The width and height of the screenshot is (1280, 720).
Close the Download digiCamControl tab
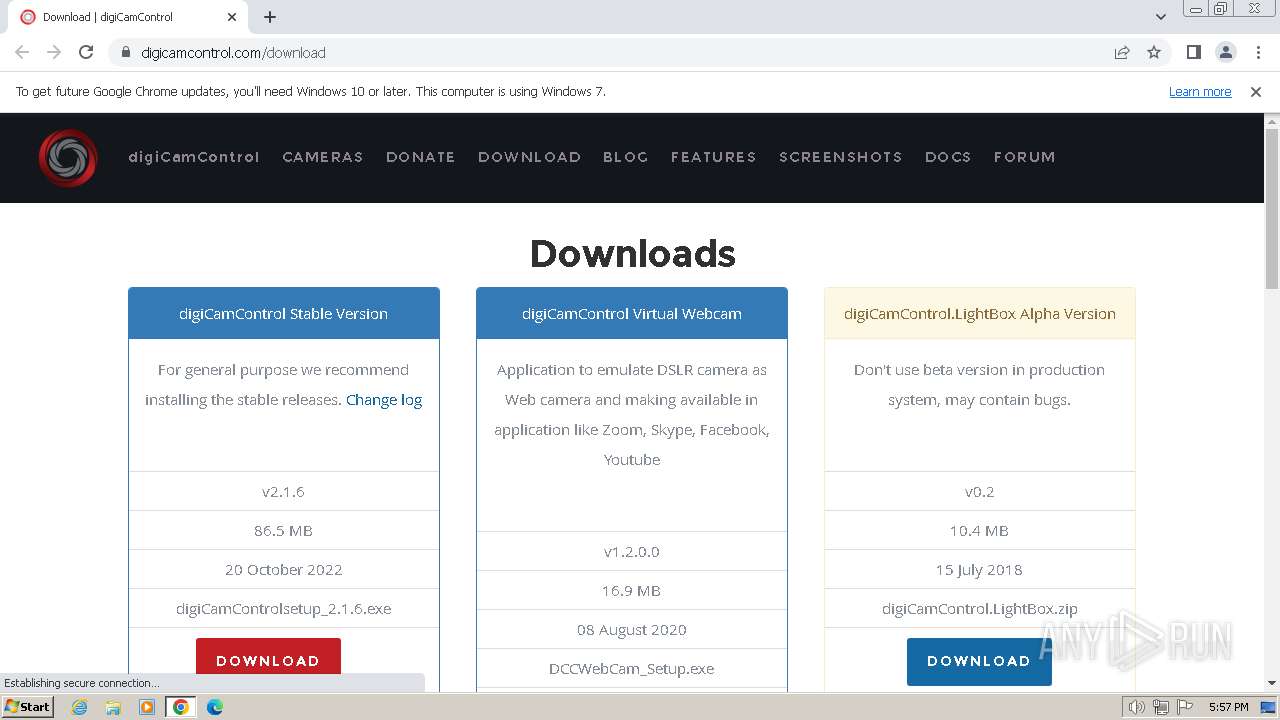tap(231, 17)
